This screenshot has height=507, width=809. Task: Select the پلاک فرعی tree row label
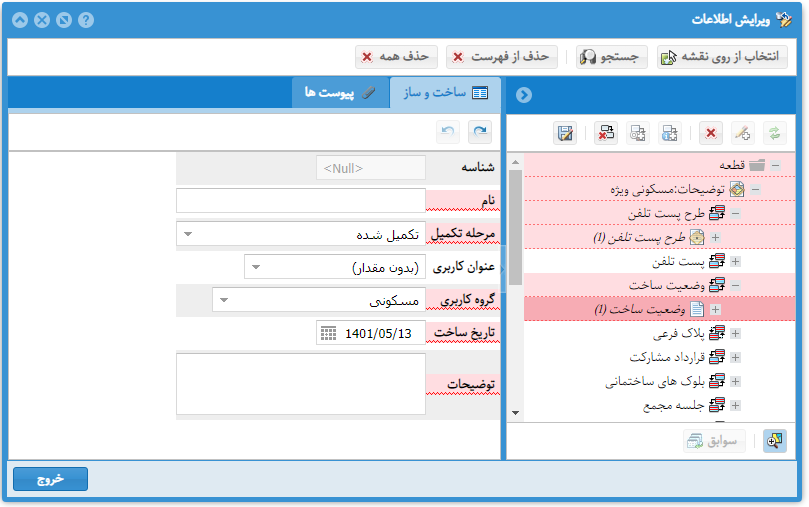(x=678, y=334)
